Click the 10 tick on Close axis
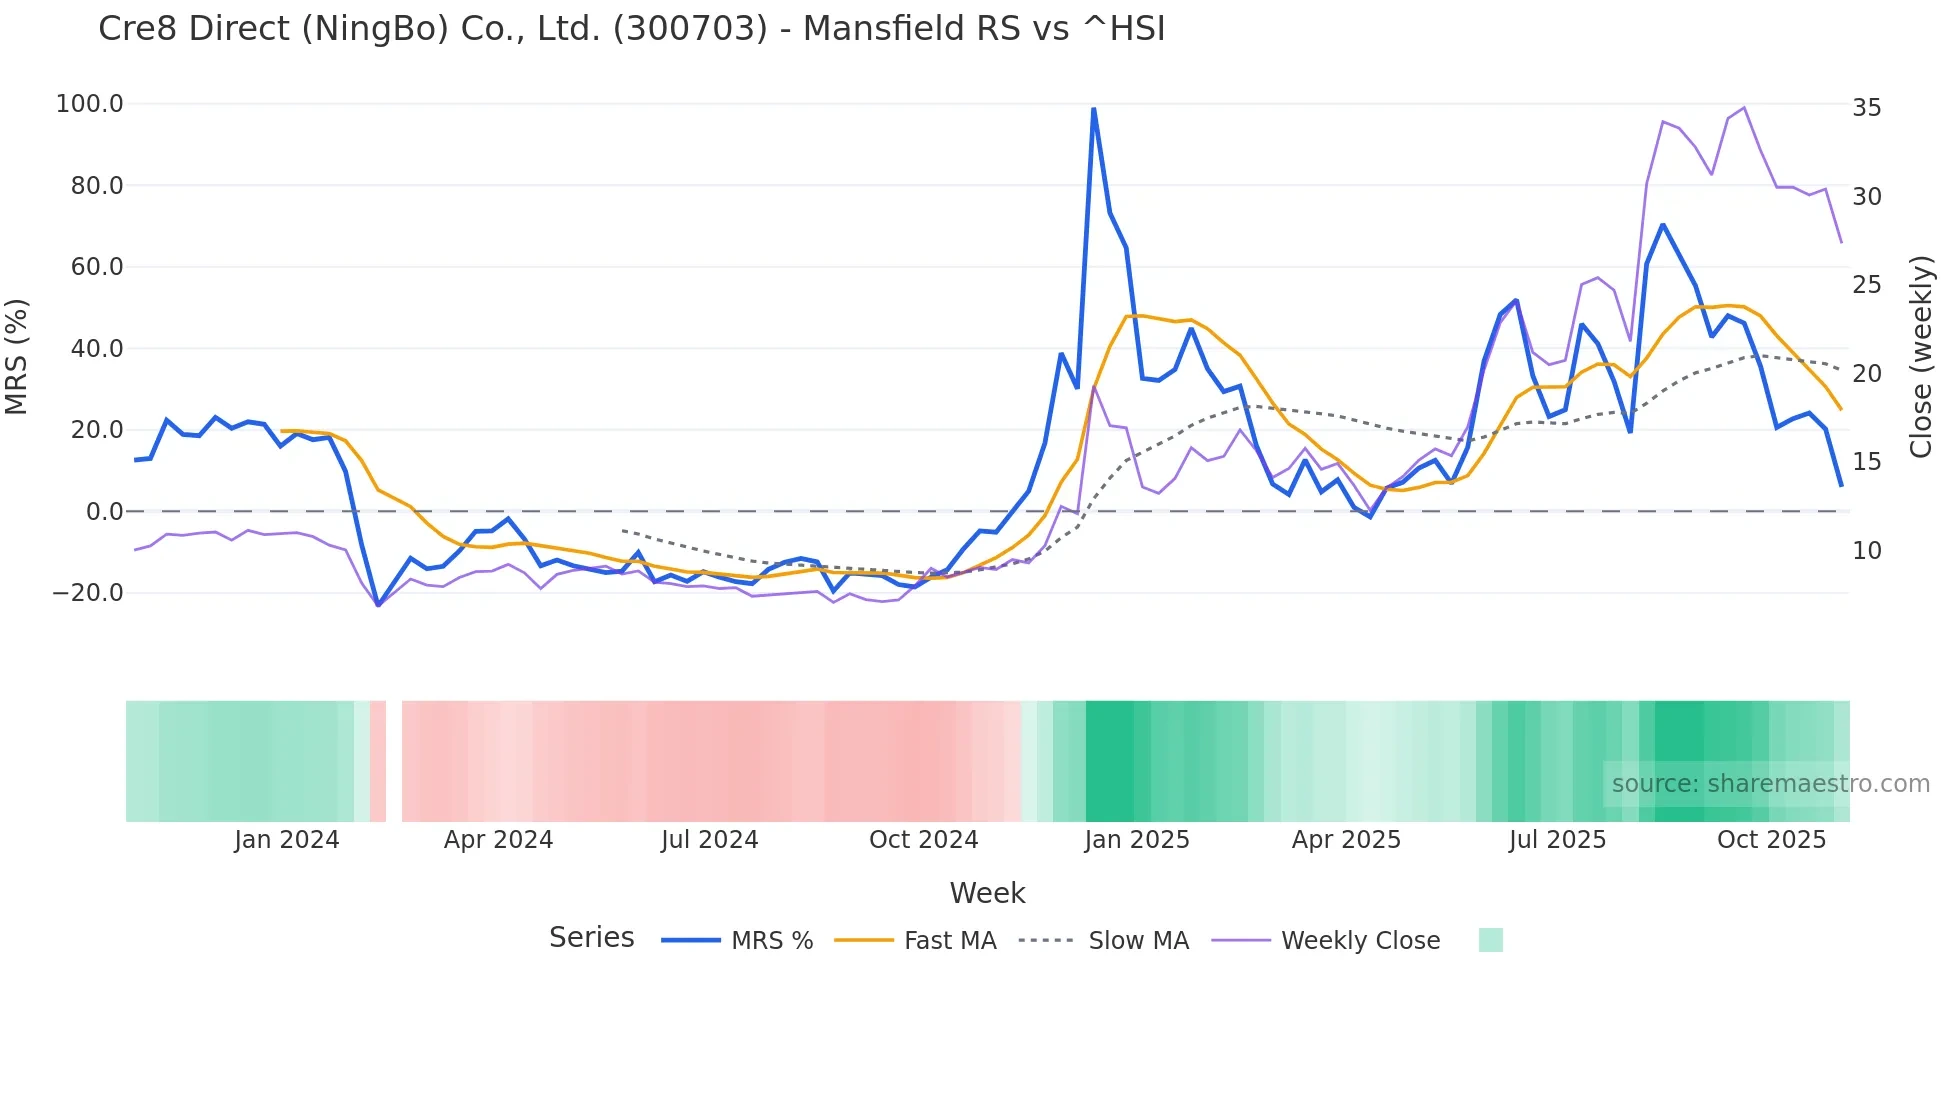1960x1102 pixels. (x=1867, y=551)
